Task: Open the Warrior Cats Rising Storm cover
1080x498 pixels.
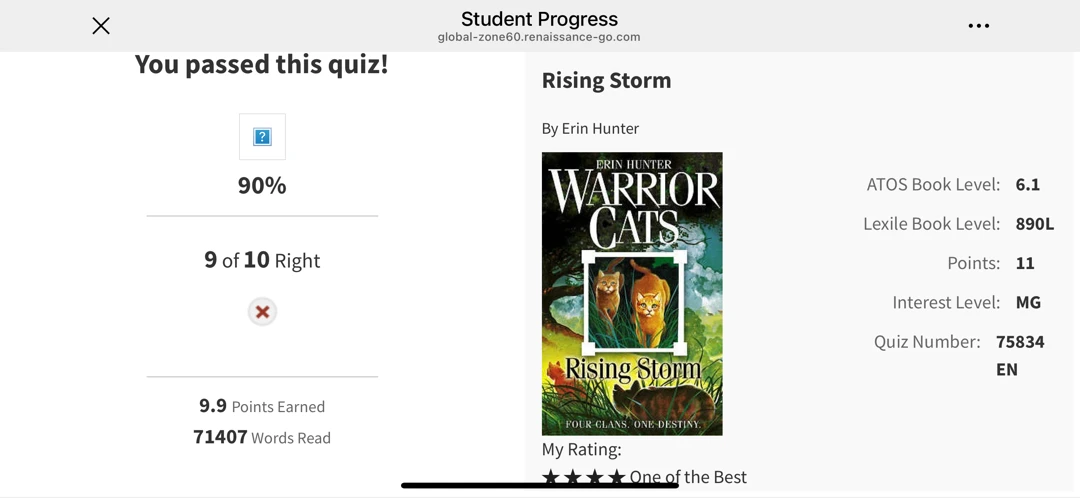Action: tap(632, 293)
